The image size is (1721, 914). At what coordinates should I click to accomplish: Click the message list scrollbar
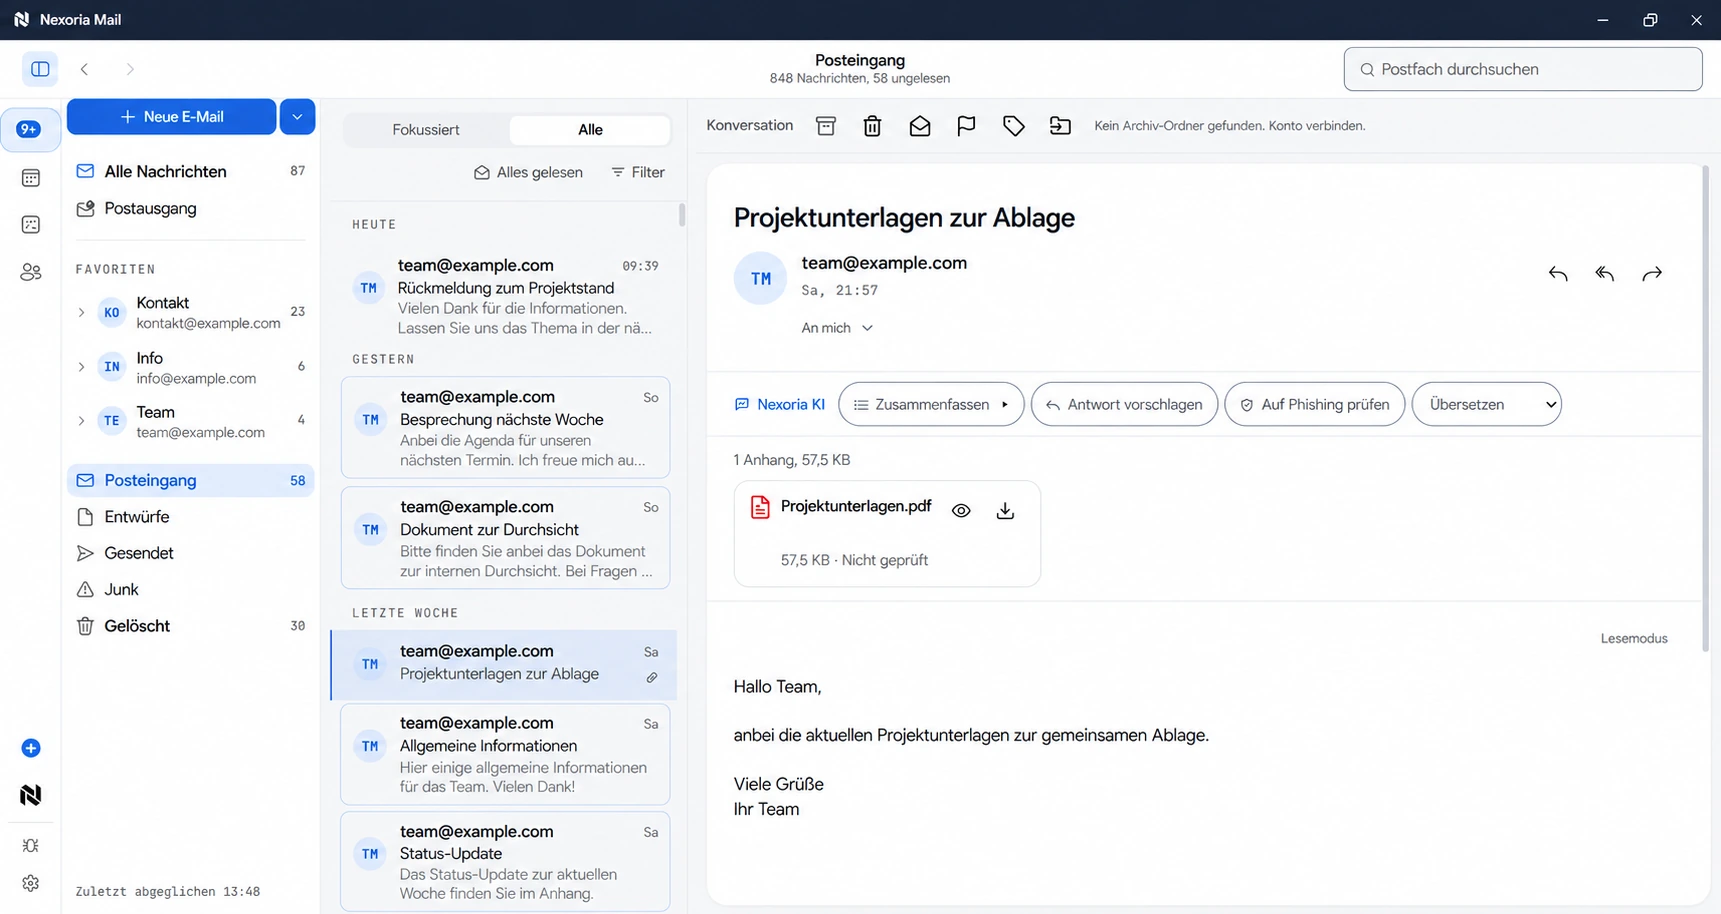682,214
